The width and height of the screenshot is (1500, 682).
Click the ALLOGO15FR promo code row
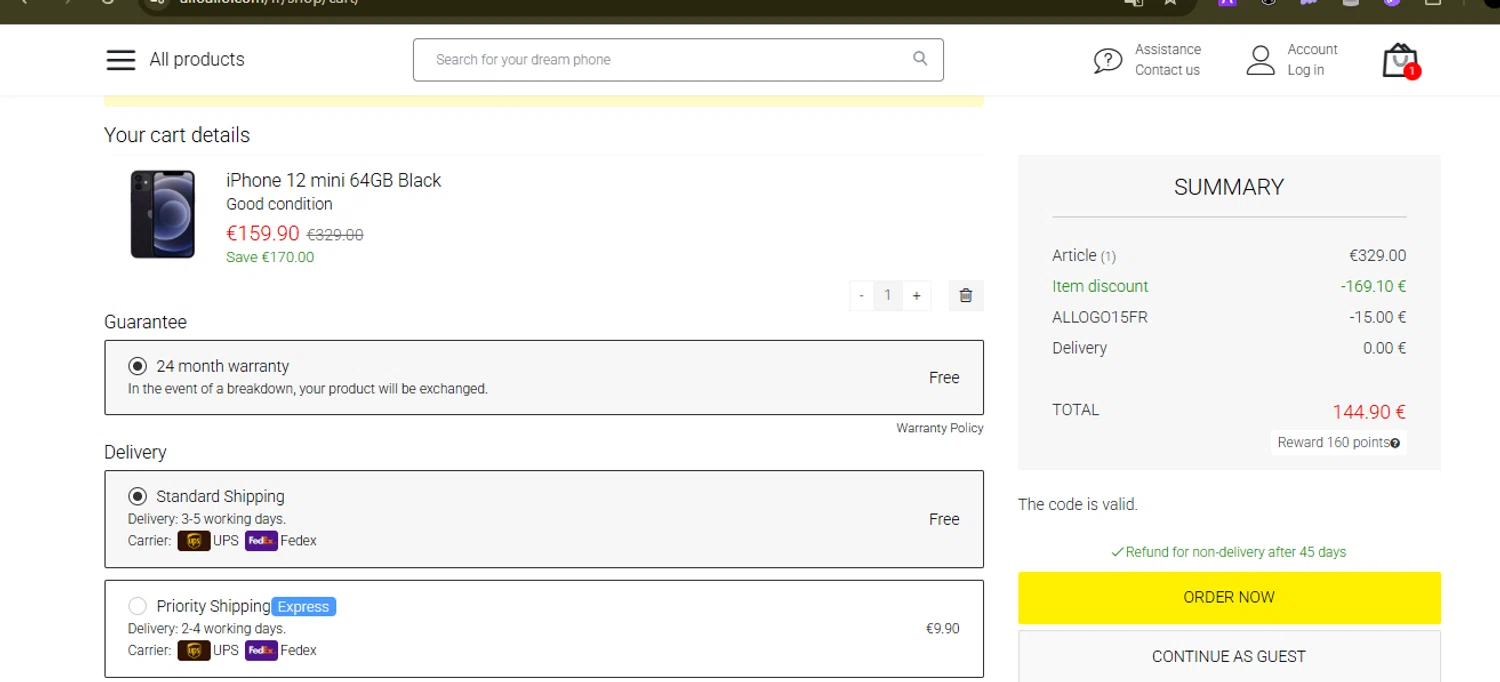coord(1229,317)
